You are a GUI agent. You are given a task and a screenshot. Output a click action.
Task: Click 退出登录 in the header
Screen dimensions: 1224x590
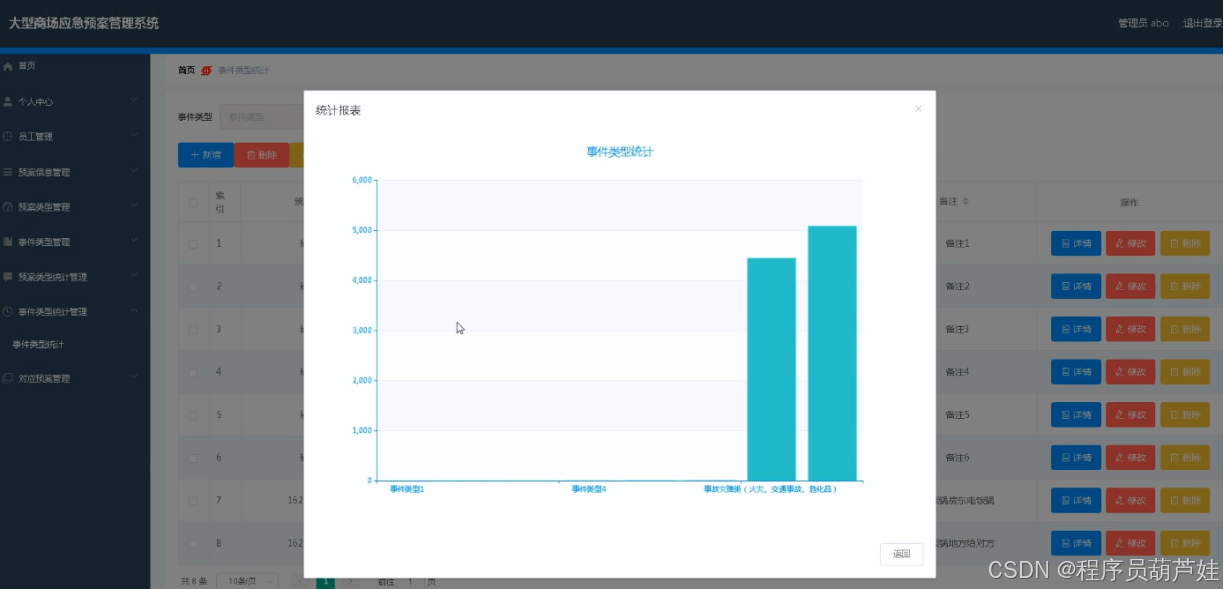tap(1203, 23)
